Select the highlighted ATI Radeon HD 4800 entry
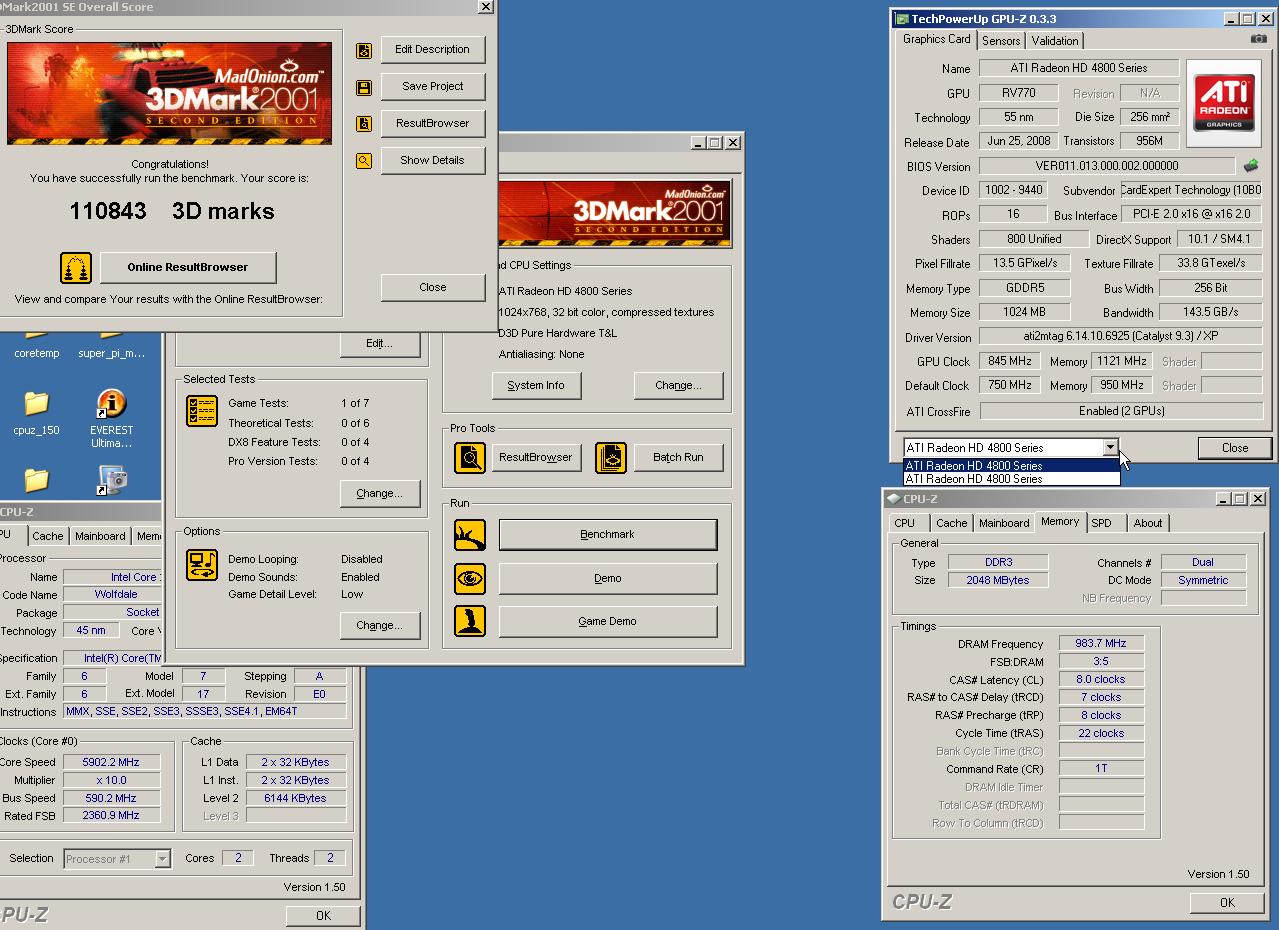The image size is (1279, 930). pyautogui.click(x=1011, y=465)
